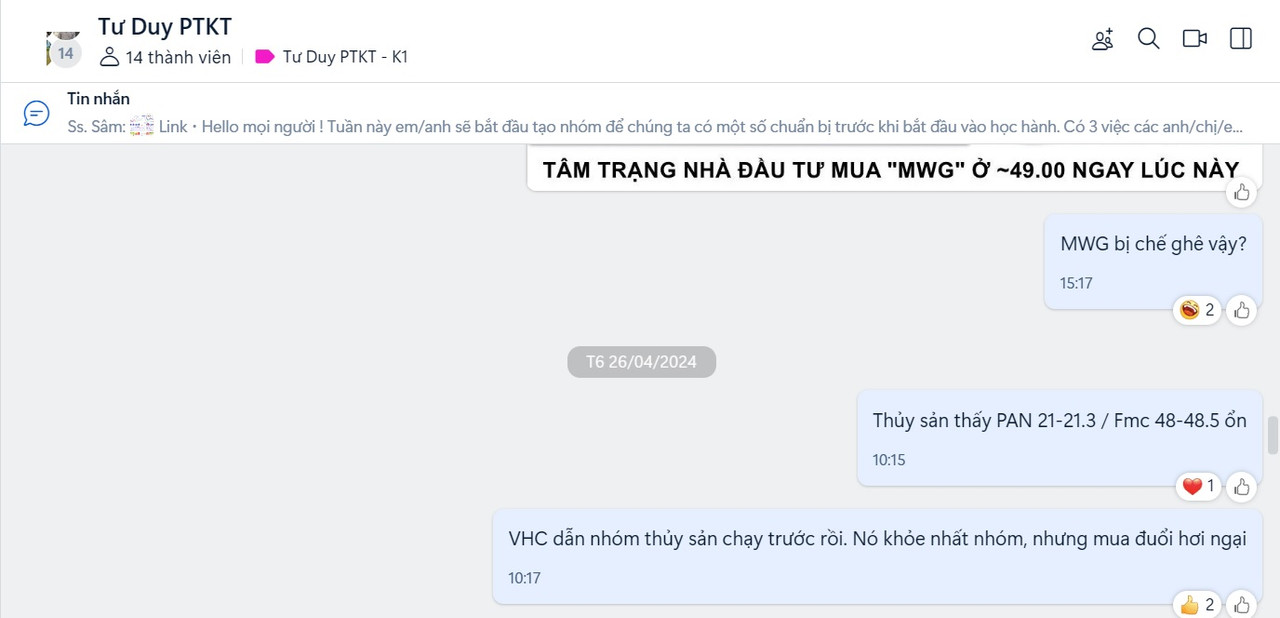Click the 'VHC dẫn nhóm thủy sản' message text
Image resolution: width=1280 pixels, height=618 pixels.
pos(877,538)
